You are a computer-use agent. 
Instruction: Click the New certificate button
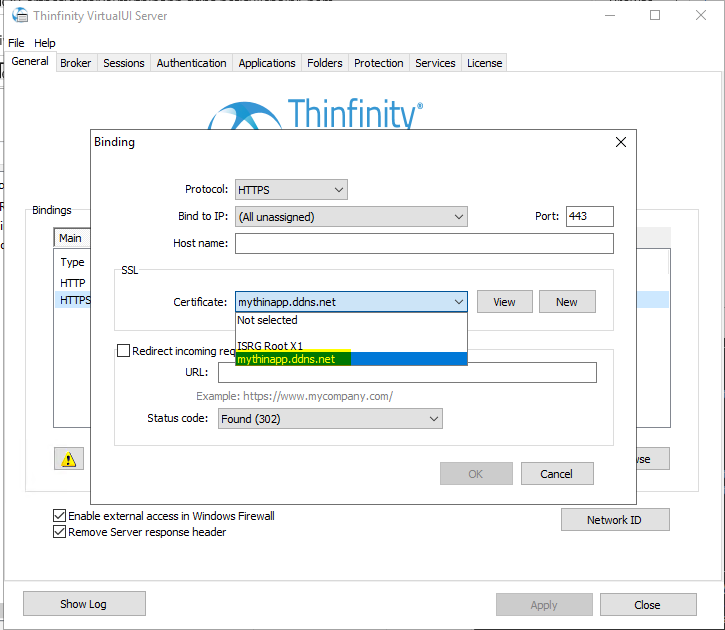(567, 302)
